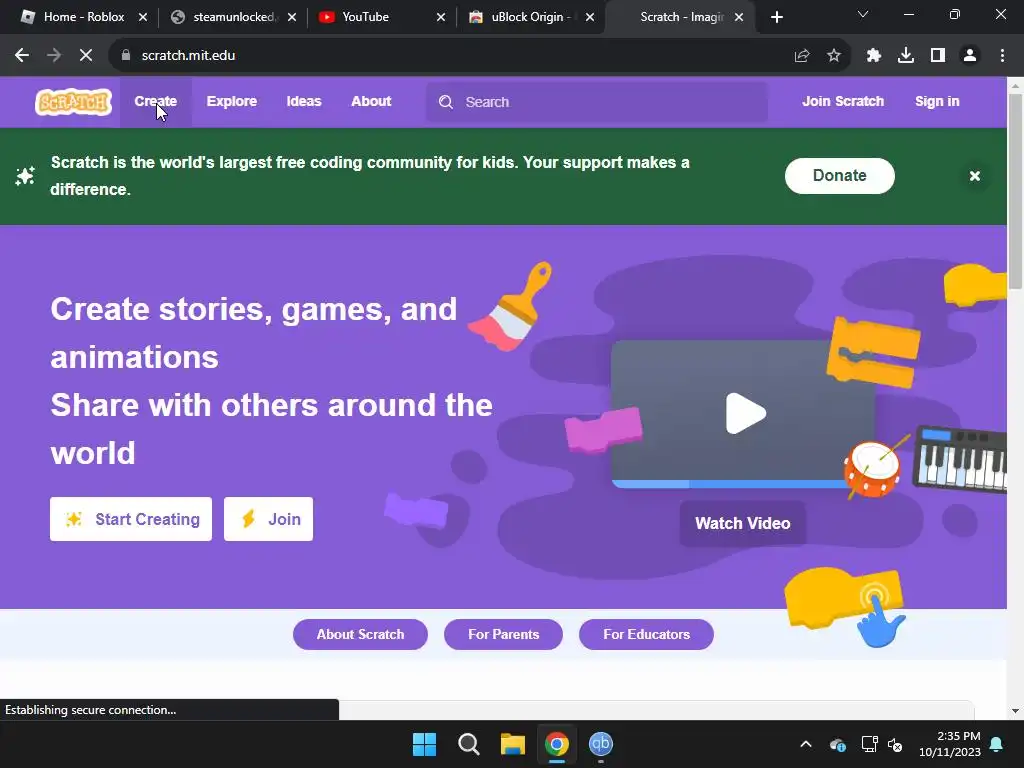Open the OneDrive cloud tray icon
This screenshot has width=1024, height=768.
(x=838, y=744)
